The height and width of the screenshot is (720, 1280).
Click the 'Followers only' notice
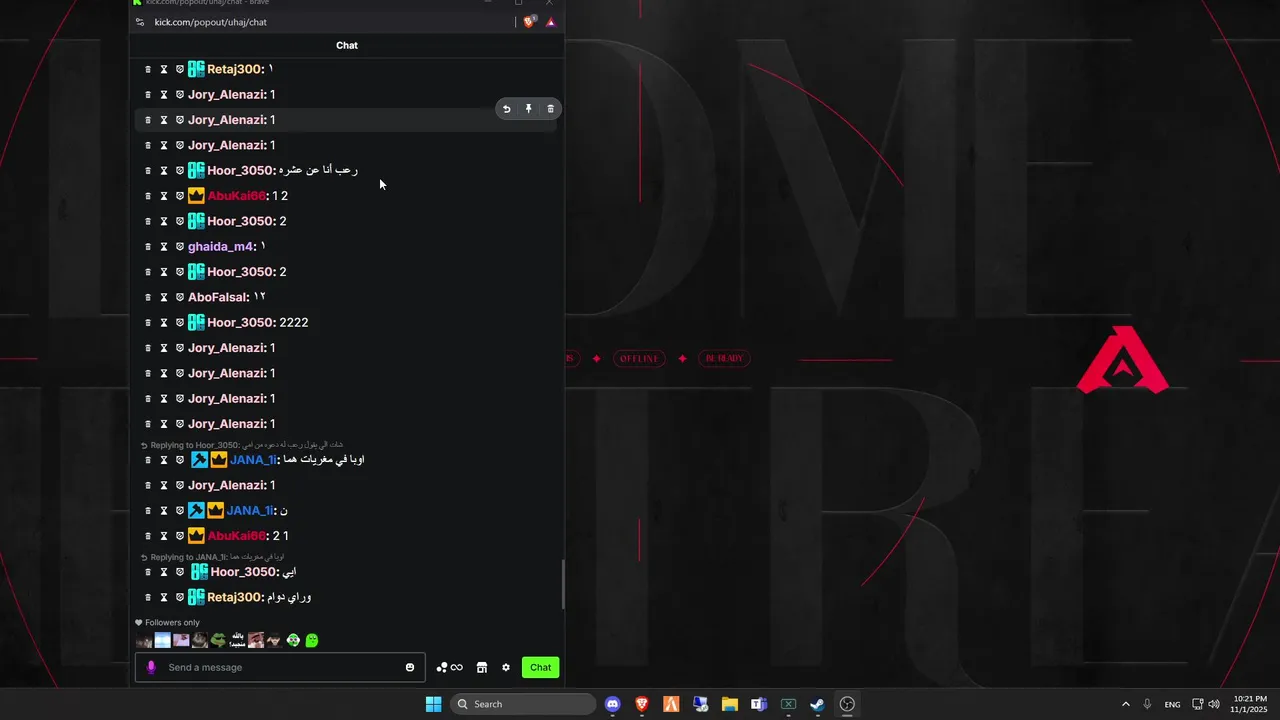[167, 622]
